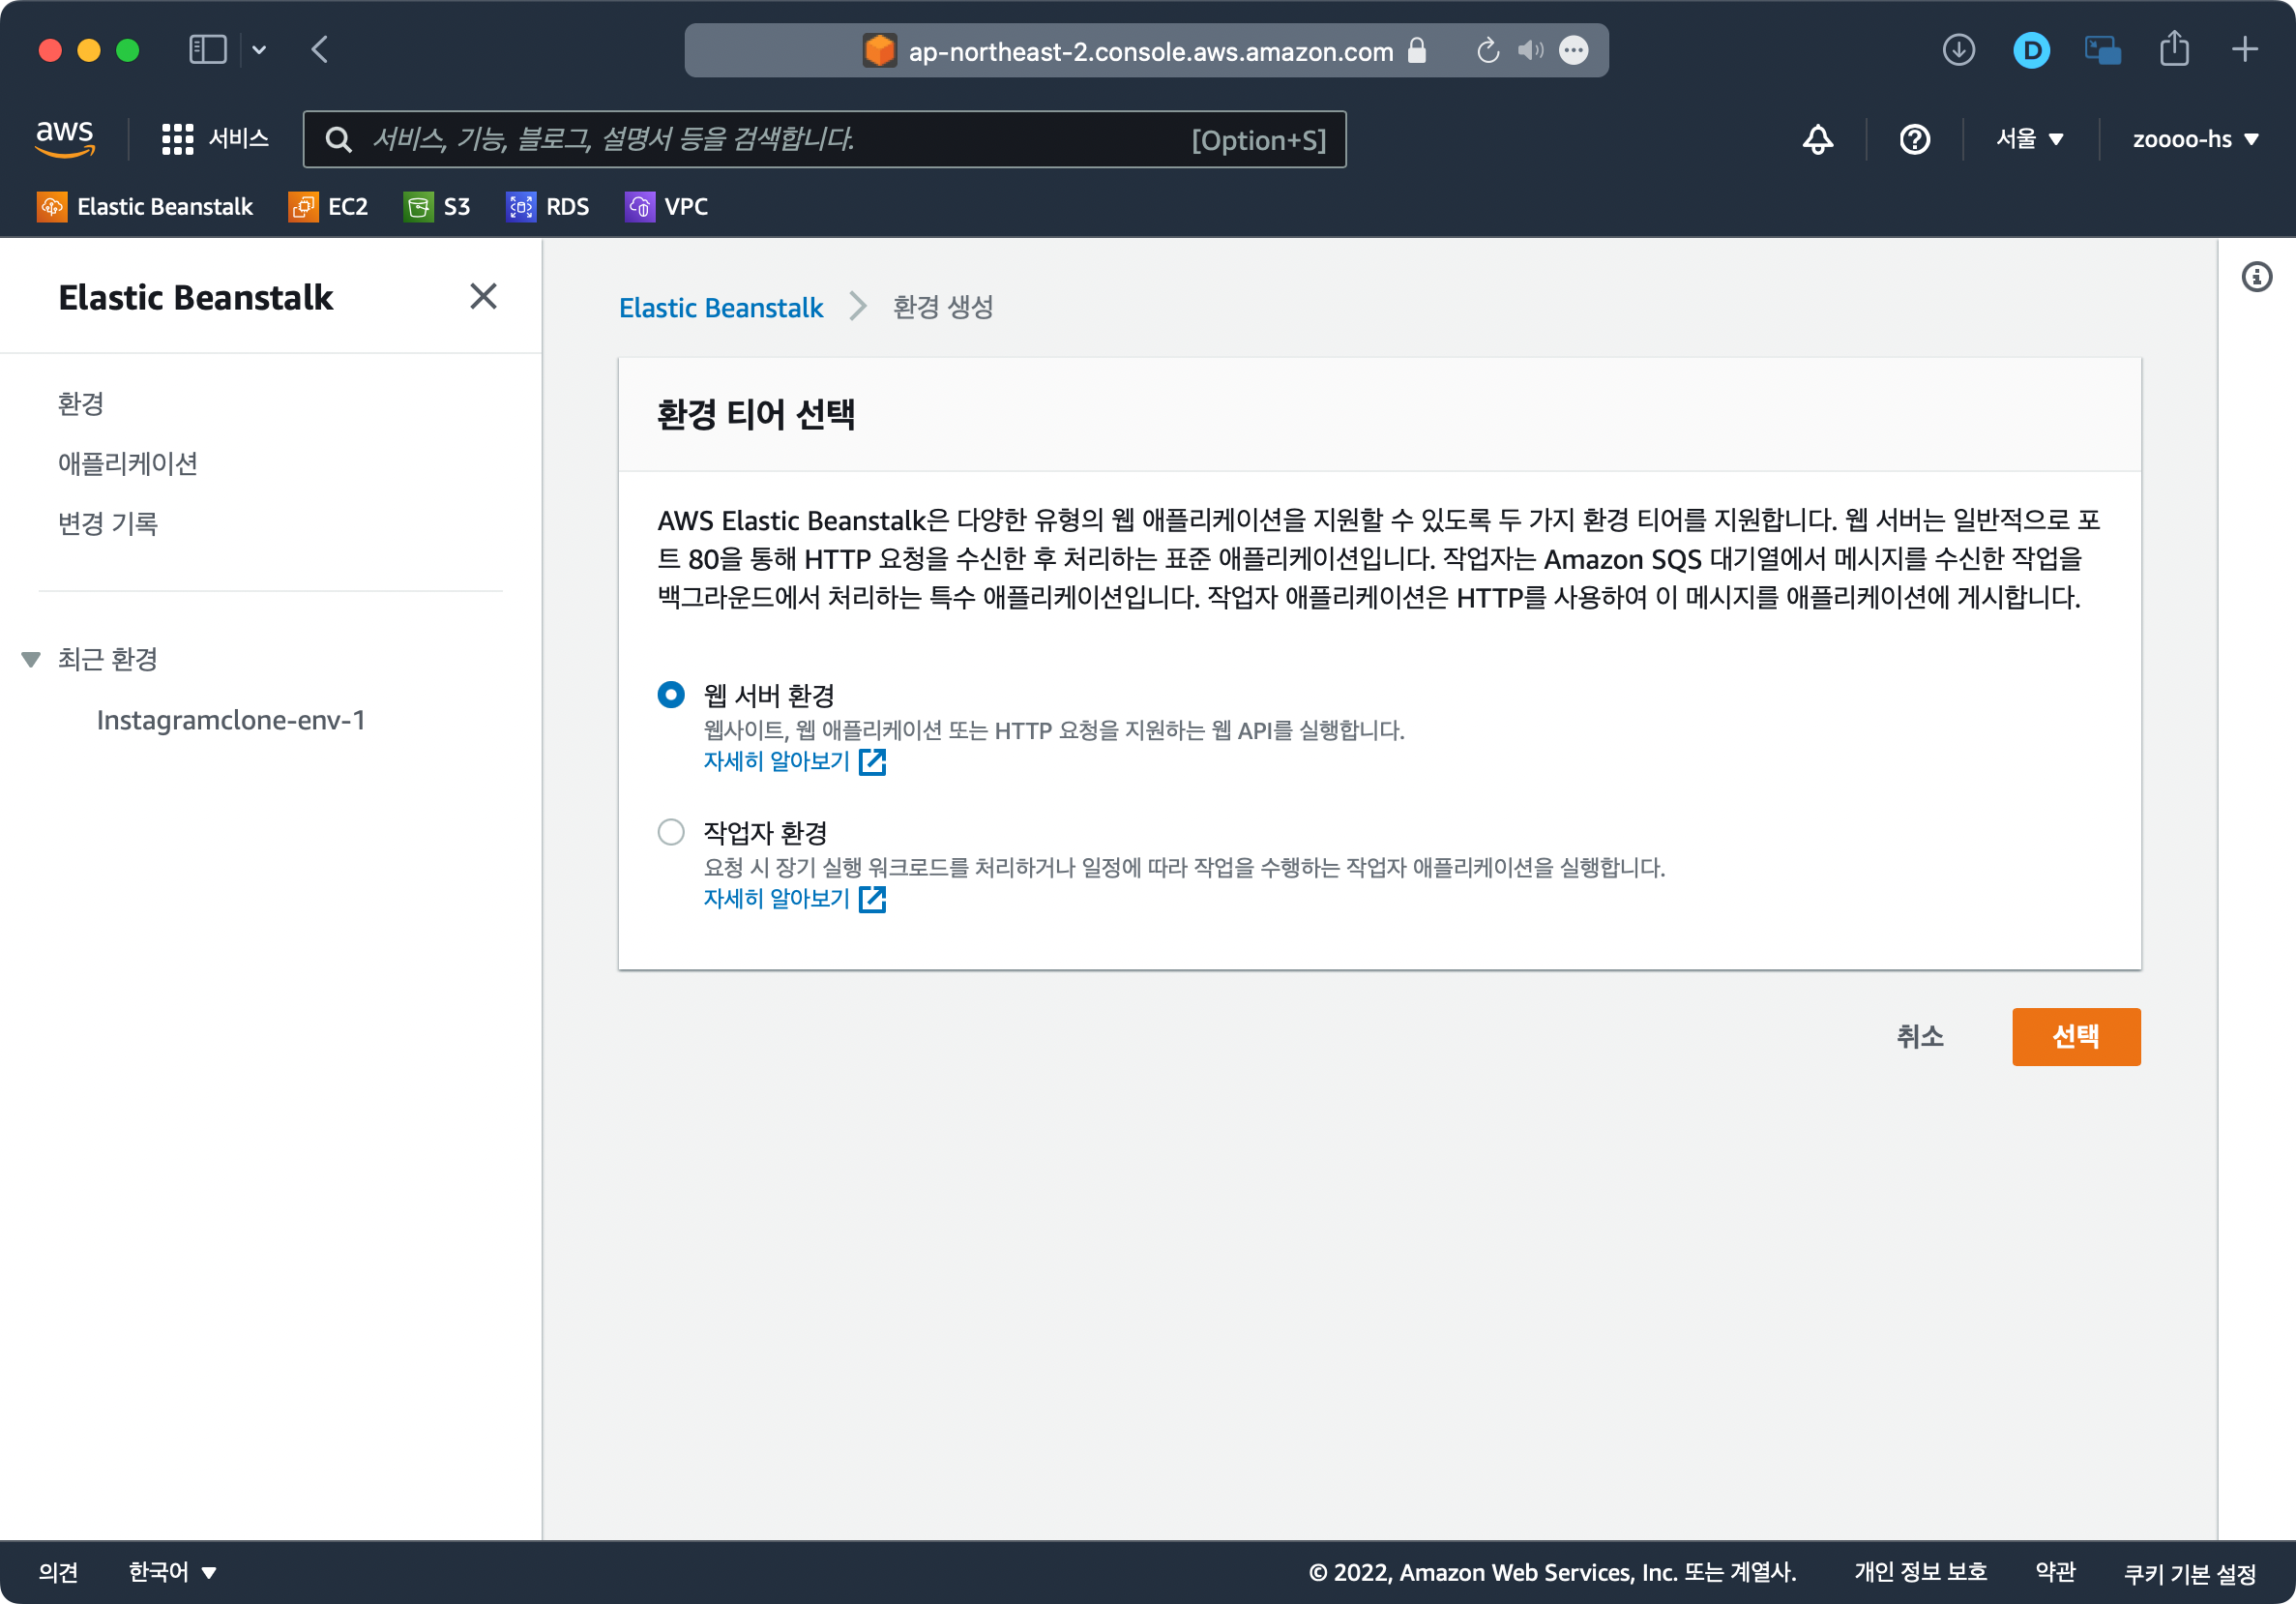Open 개인 정보 보호 footer link
This screenshot has width=2296, height=1604.
click(1920, 1571)
